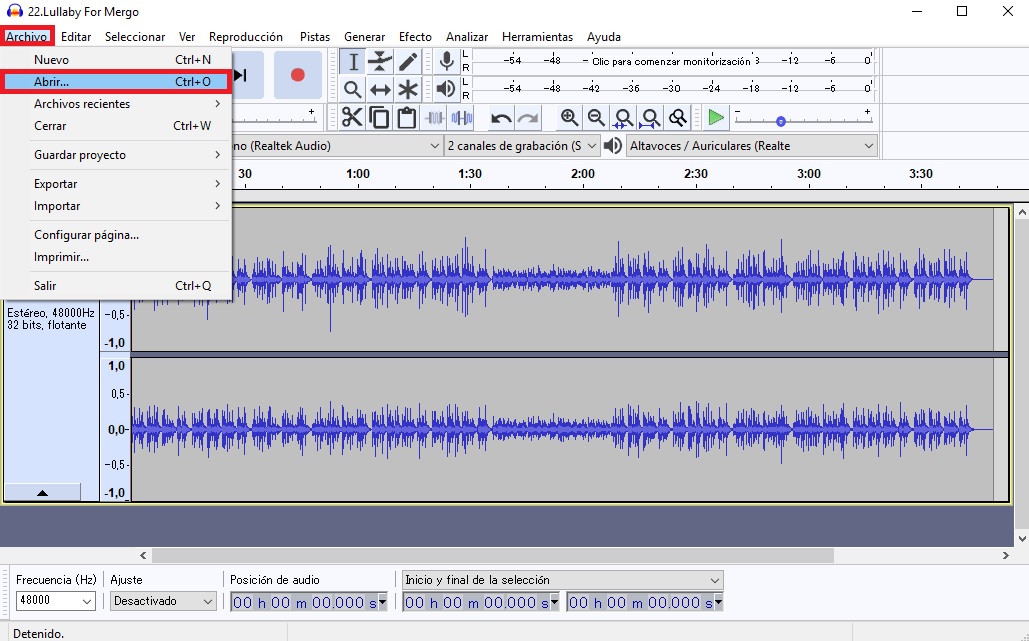This screenshot has width=1029, height=641.
Task: Click the playback speed slider
Action: pyautogui.click(x=781, y=121)
